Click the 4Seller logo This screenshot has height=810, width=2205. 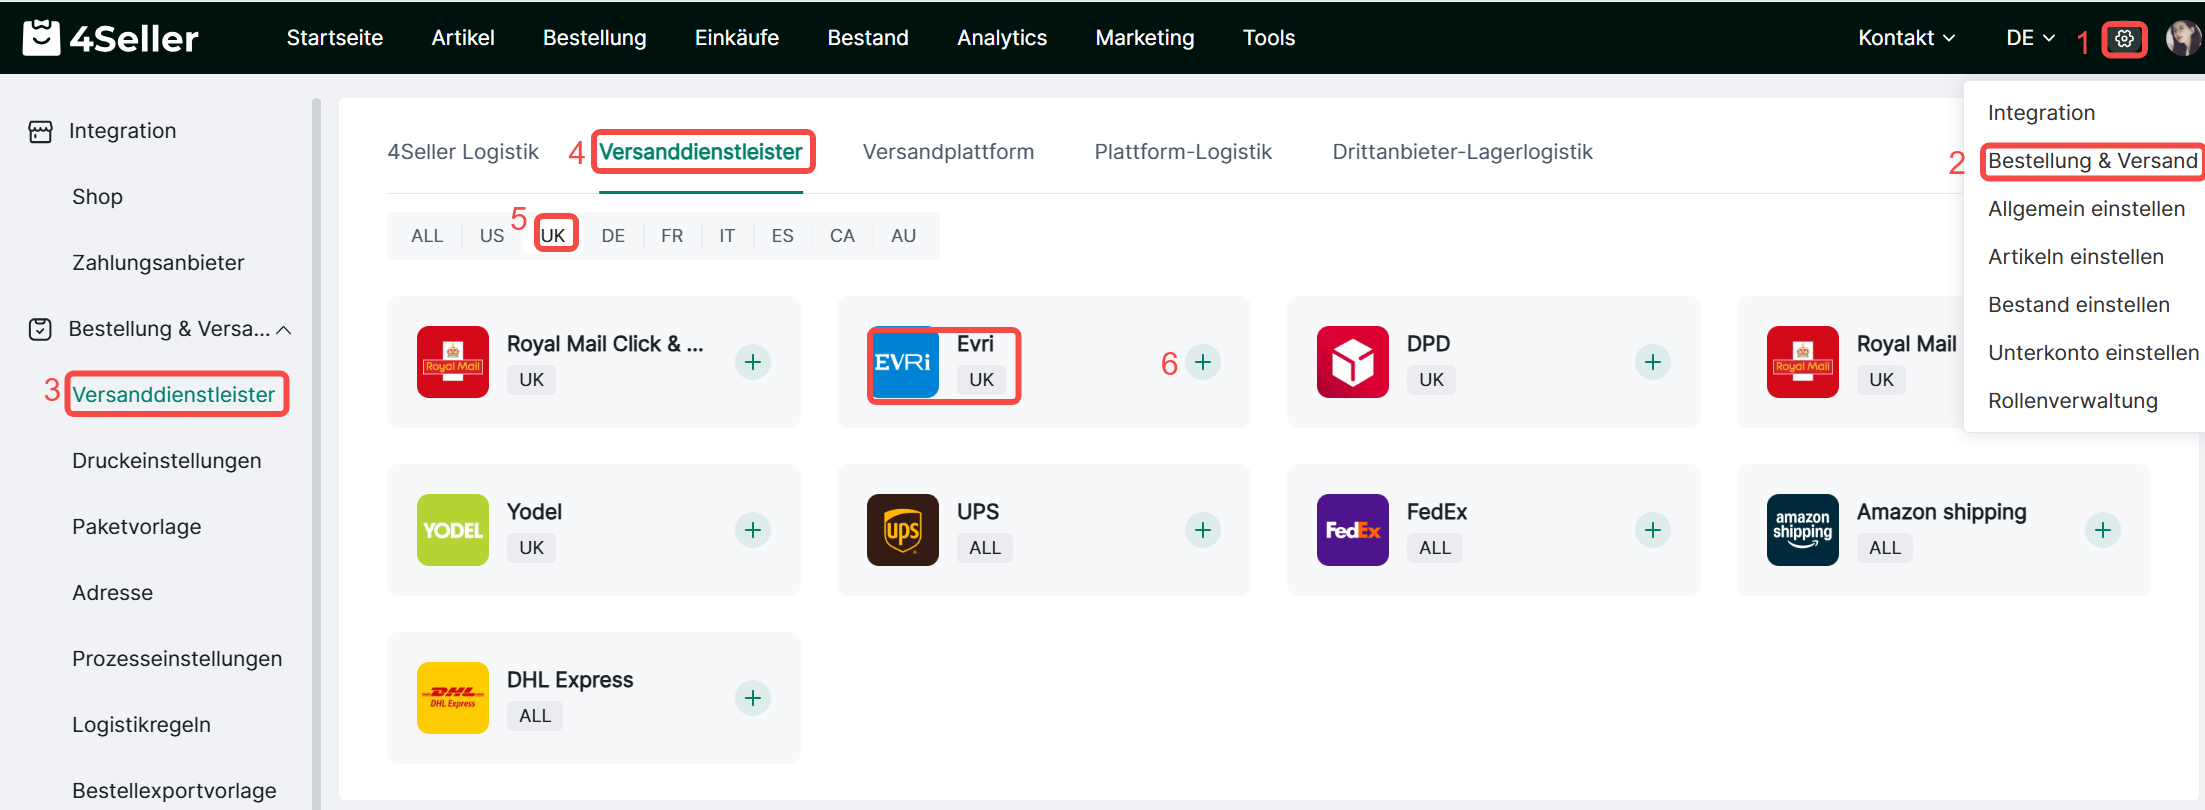[x=110, y=38]
